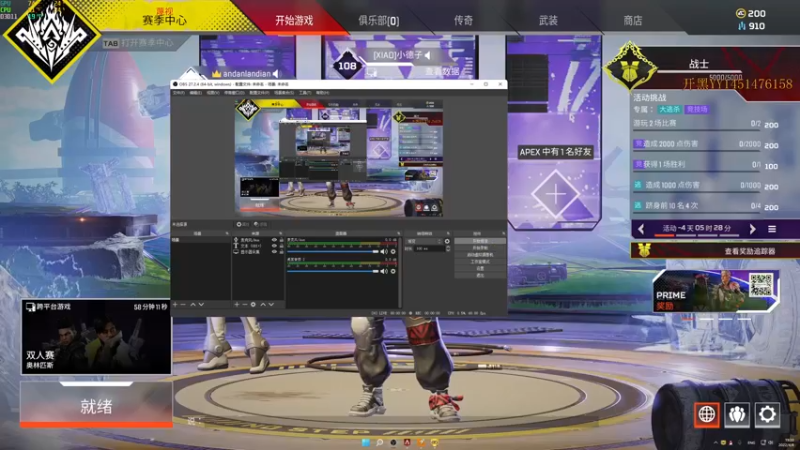Remove the selected OBS source
The image size is (800, 450).
coord(245,305)
